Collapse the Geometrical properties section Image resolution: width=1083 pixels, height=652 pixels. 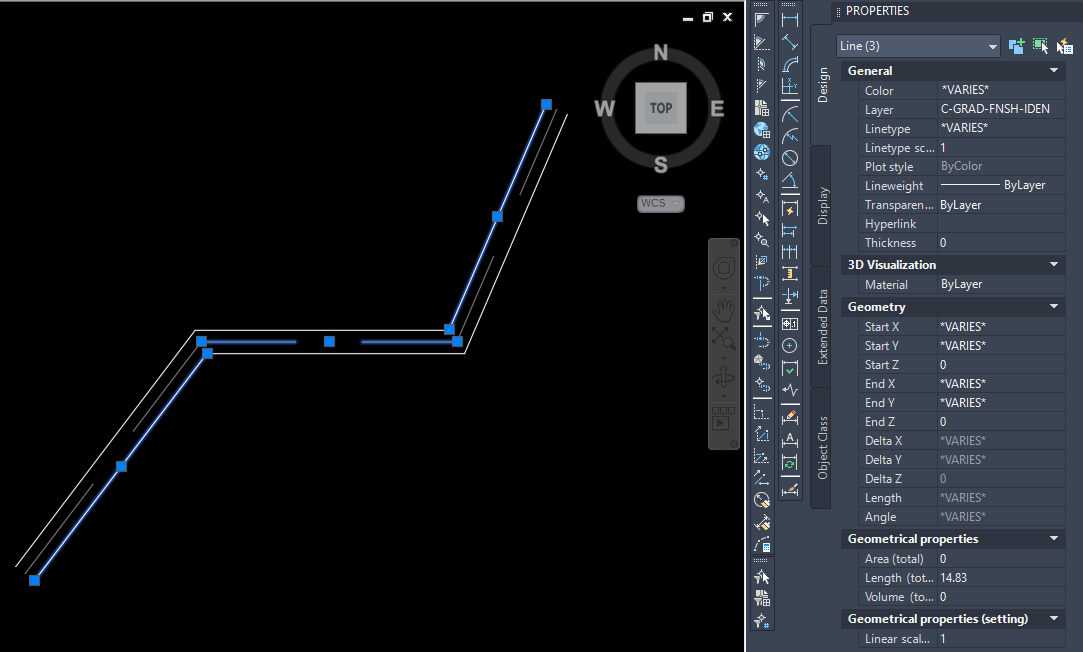(x=1054, y=539)
